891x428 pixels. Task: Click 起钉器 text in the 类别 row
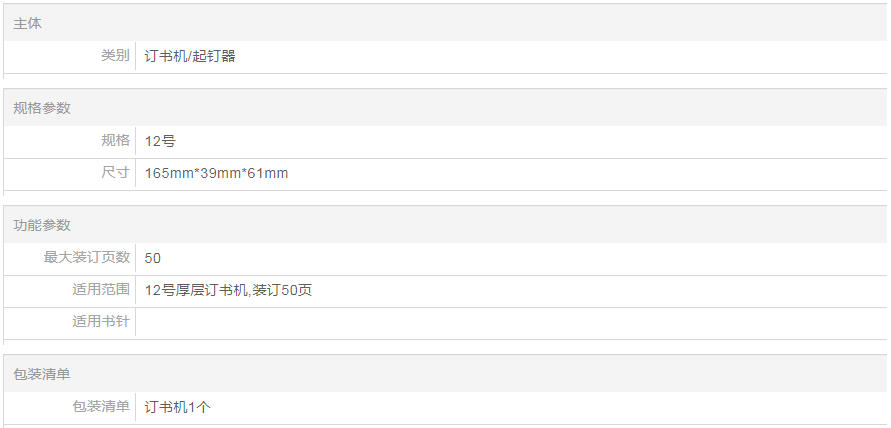216,56
